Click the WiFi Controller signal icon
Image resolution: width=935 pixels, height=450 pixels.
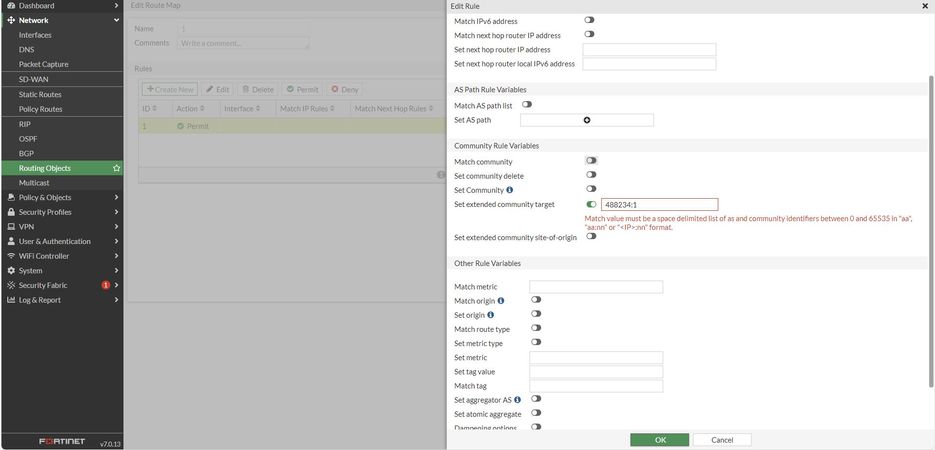(x=11, y=256)
